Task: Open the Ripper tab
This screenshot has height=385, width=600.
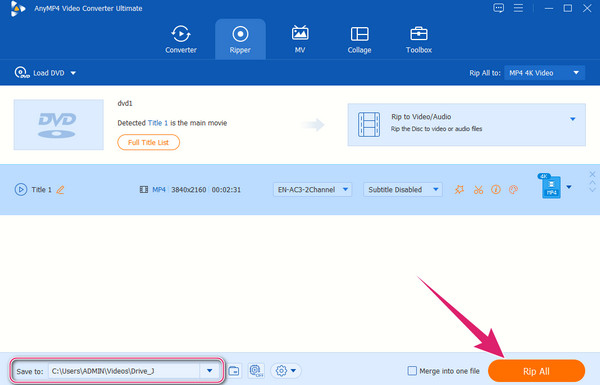Action: coord(240,39)
